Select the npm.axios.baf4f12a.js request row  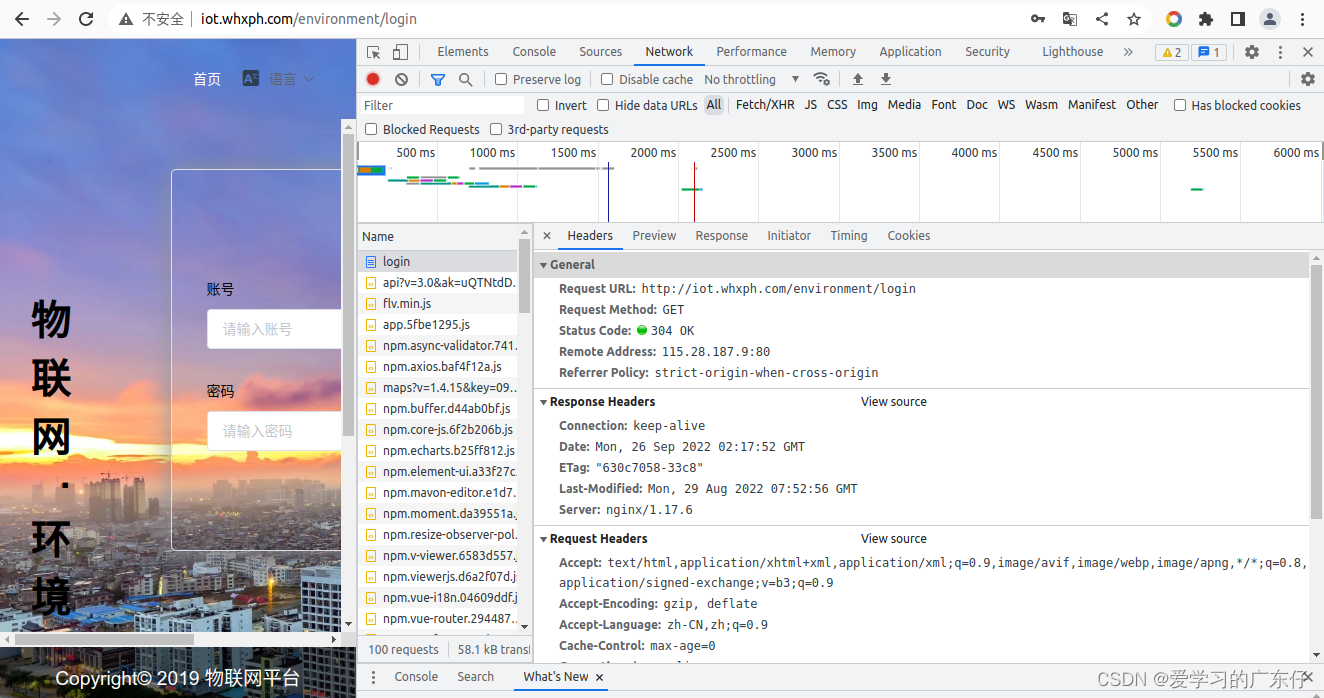(438, 367)
